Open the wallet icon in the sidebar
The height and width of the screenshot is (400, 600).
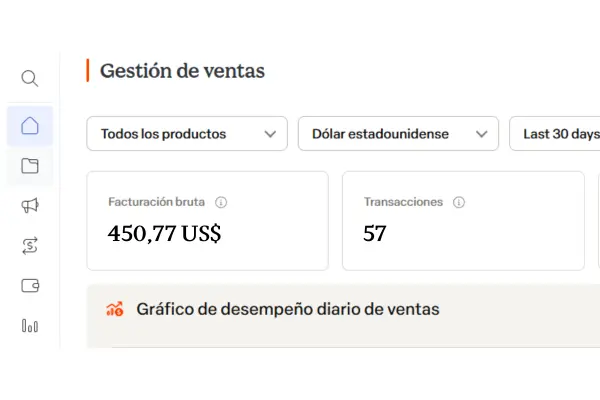point(30,285)
